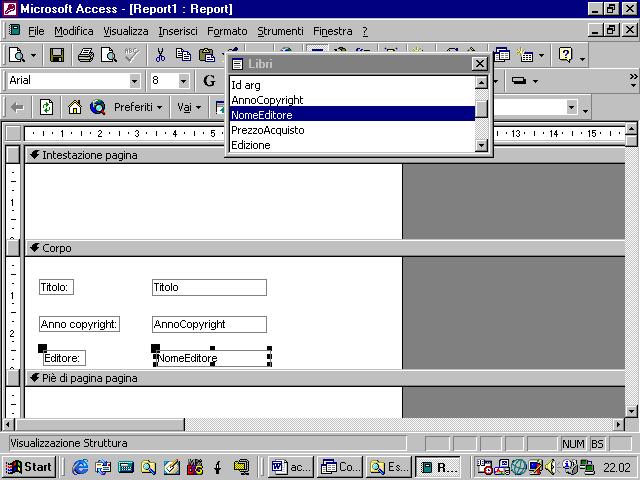The height and width of the screenshot is (480, 640).
Task: Launch Internet Explorer from quick launch
Action: (80, 467)
